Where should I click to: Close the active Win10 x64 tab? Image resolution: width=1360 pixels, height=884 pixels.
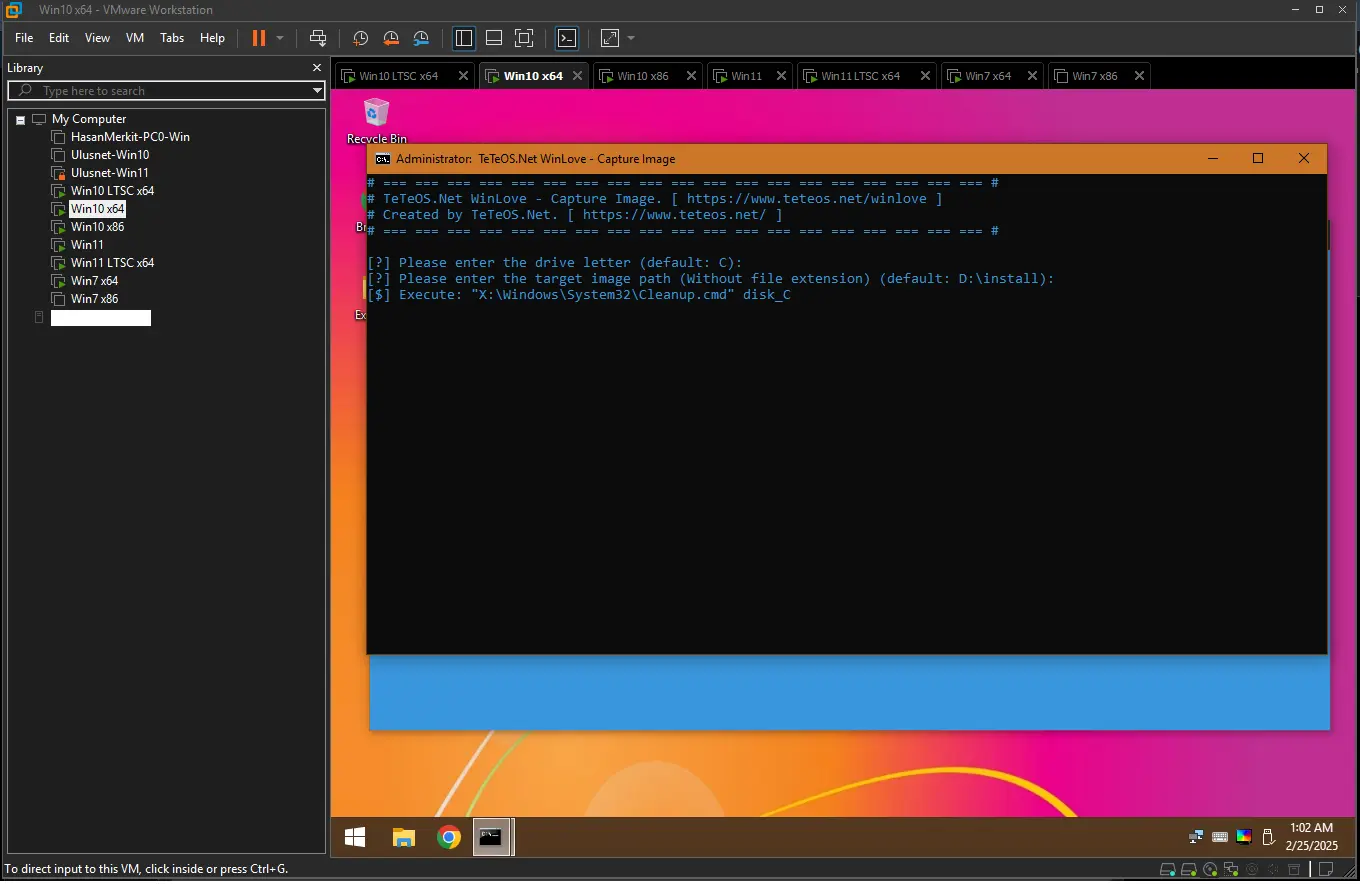[x=577, y=76]
